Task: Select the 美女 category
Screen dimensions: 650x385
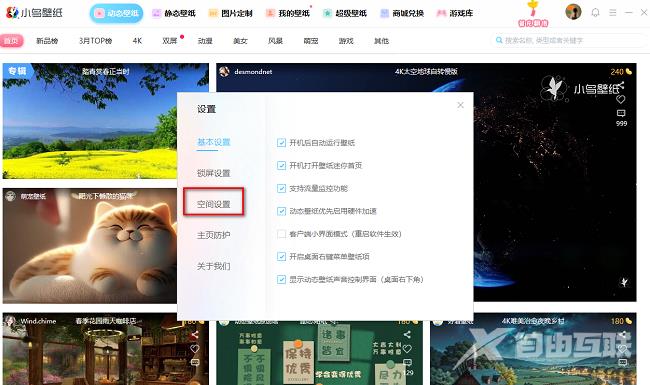Action: (x=240, y=41)
